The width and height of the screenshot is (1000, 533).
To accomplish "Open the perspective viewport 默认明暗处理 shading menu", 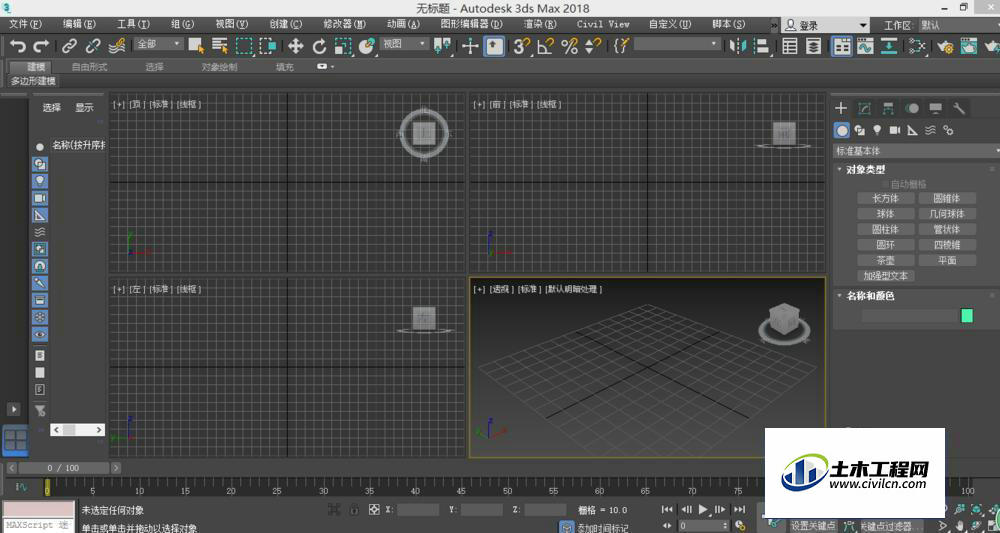I will pyautogui.click(x=574, y=289).
